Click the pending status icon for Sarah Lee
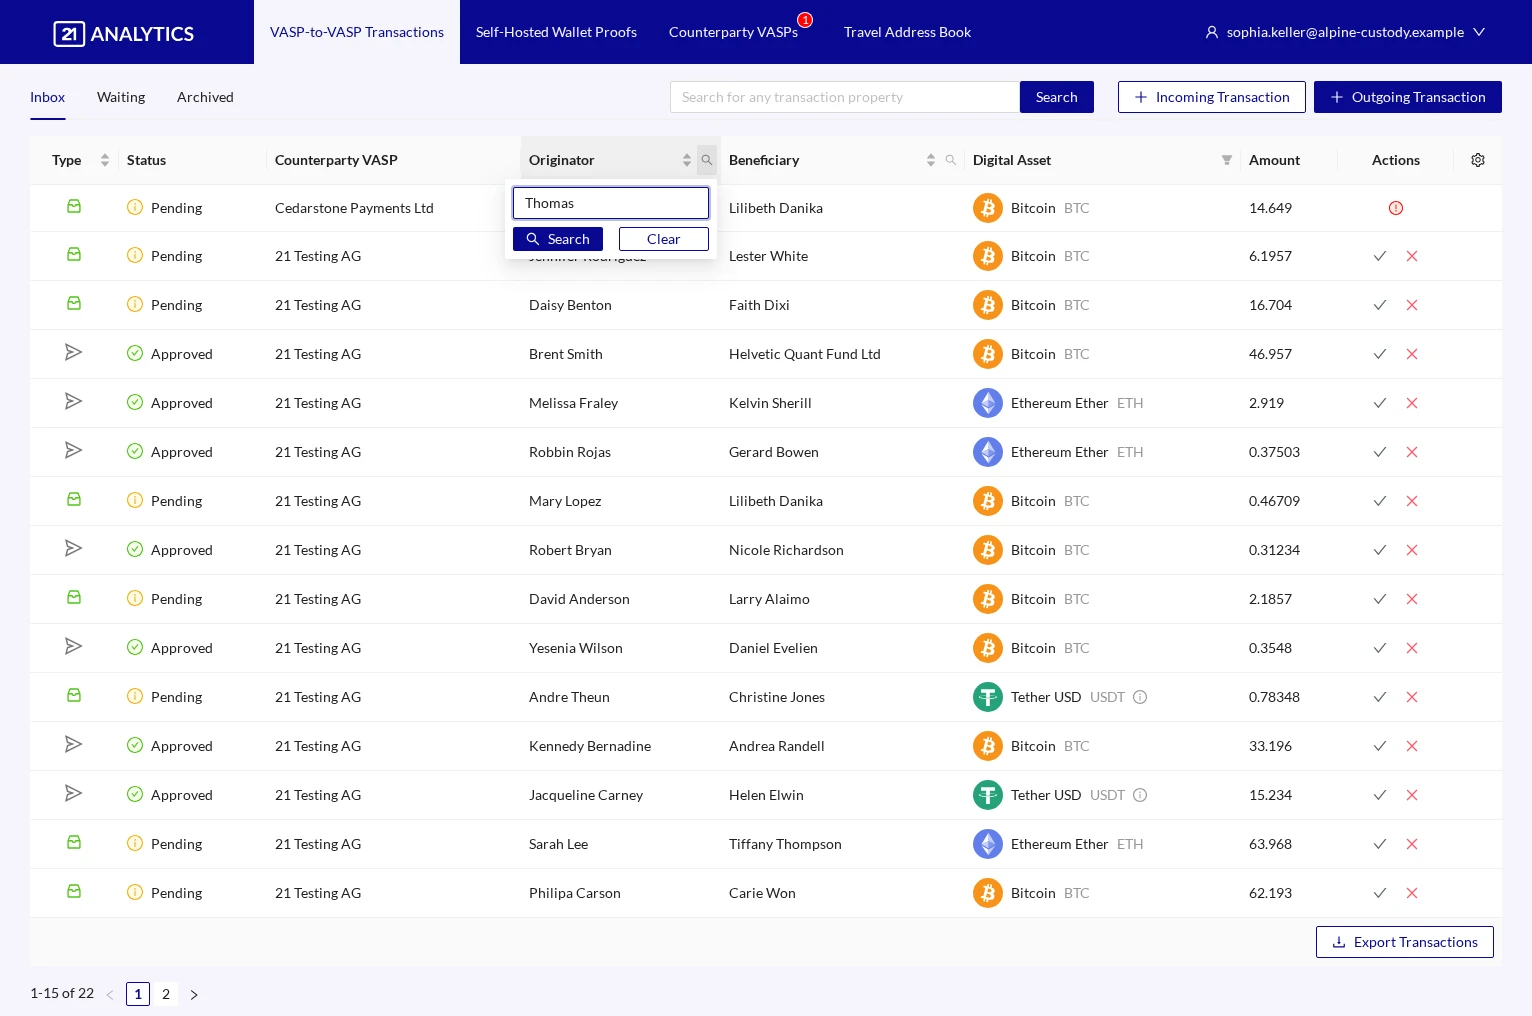Image resolution: width=1532 pixels, height=1016 pixels. click(x=135, y=843)
